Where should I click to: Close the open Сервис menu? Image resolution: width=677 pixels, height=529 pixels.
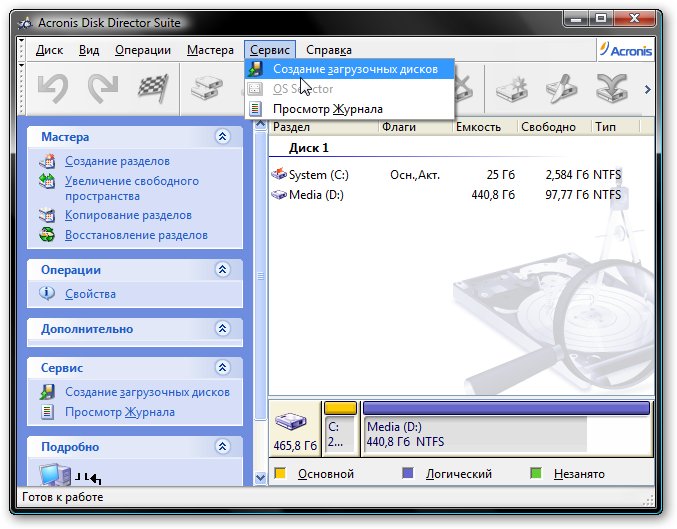point(270,50)
